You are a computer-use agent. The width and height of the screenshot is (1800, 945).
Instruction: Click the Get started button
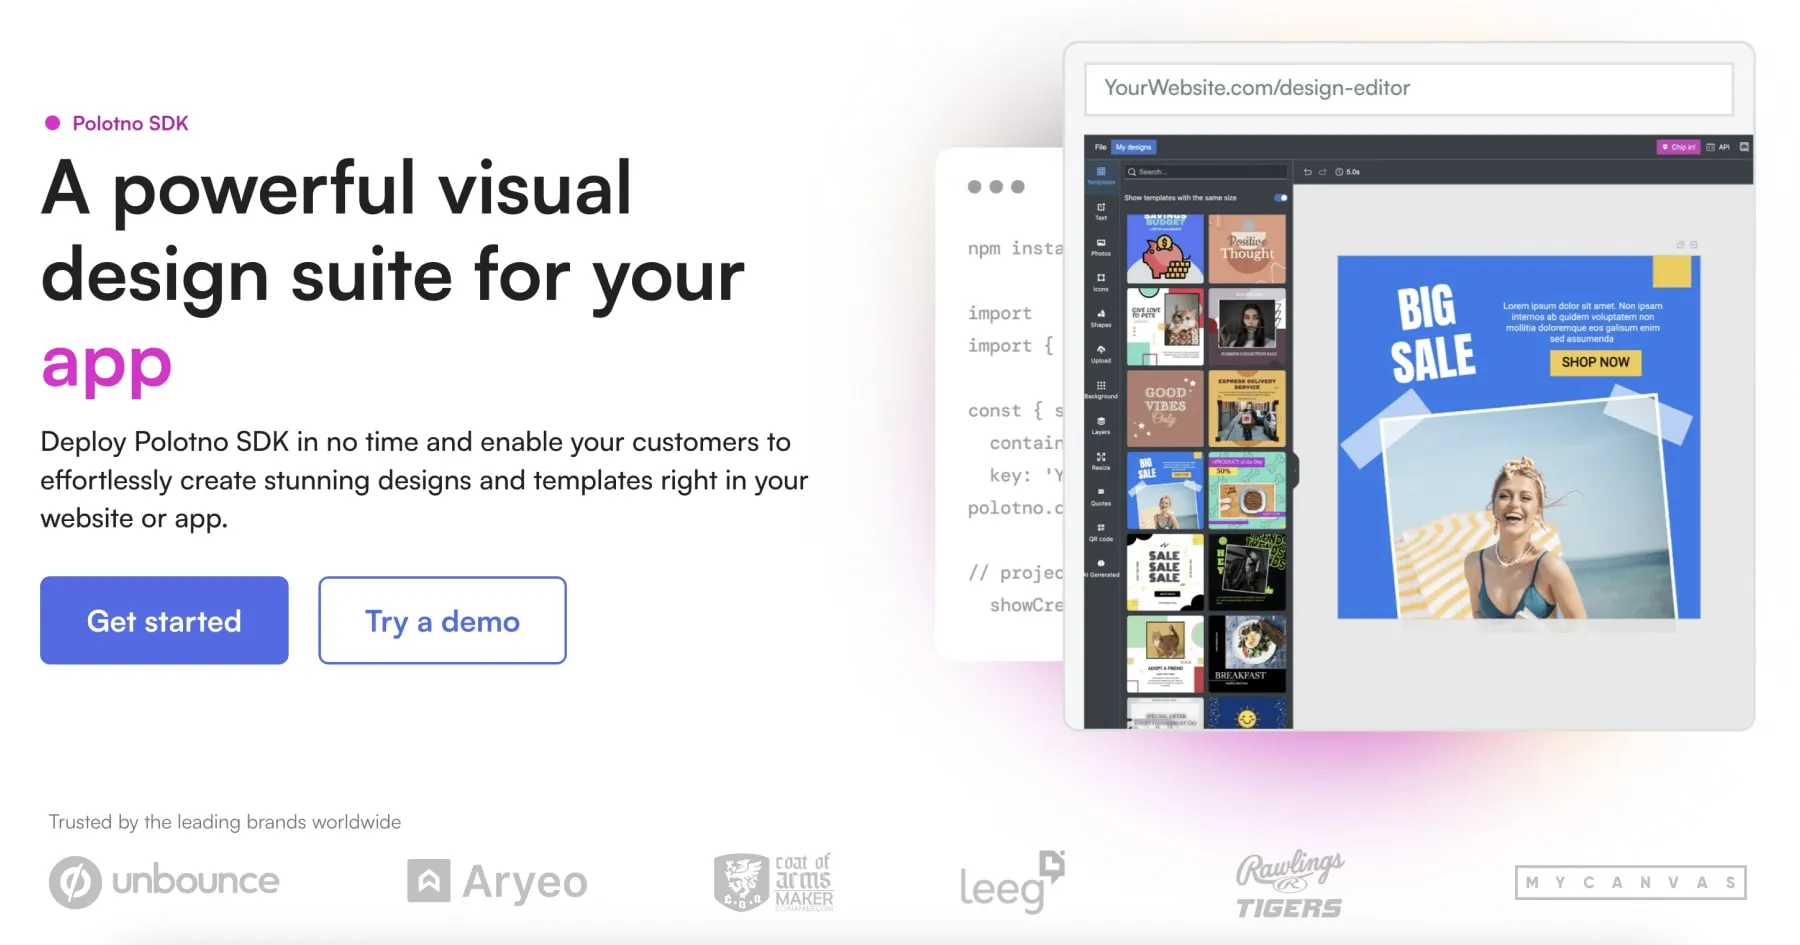[163, 620]
